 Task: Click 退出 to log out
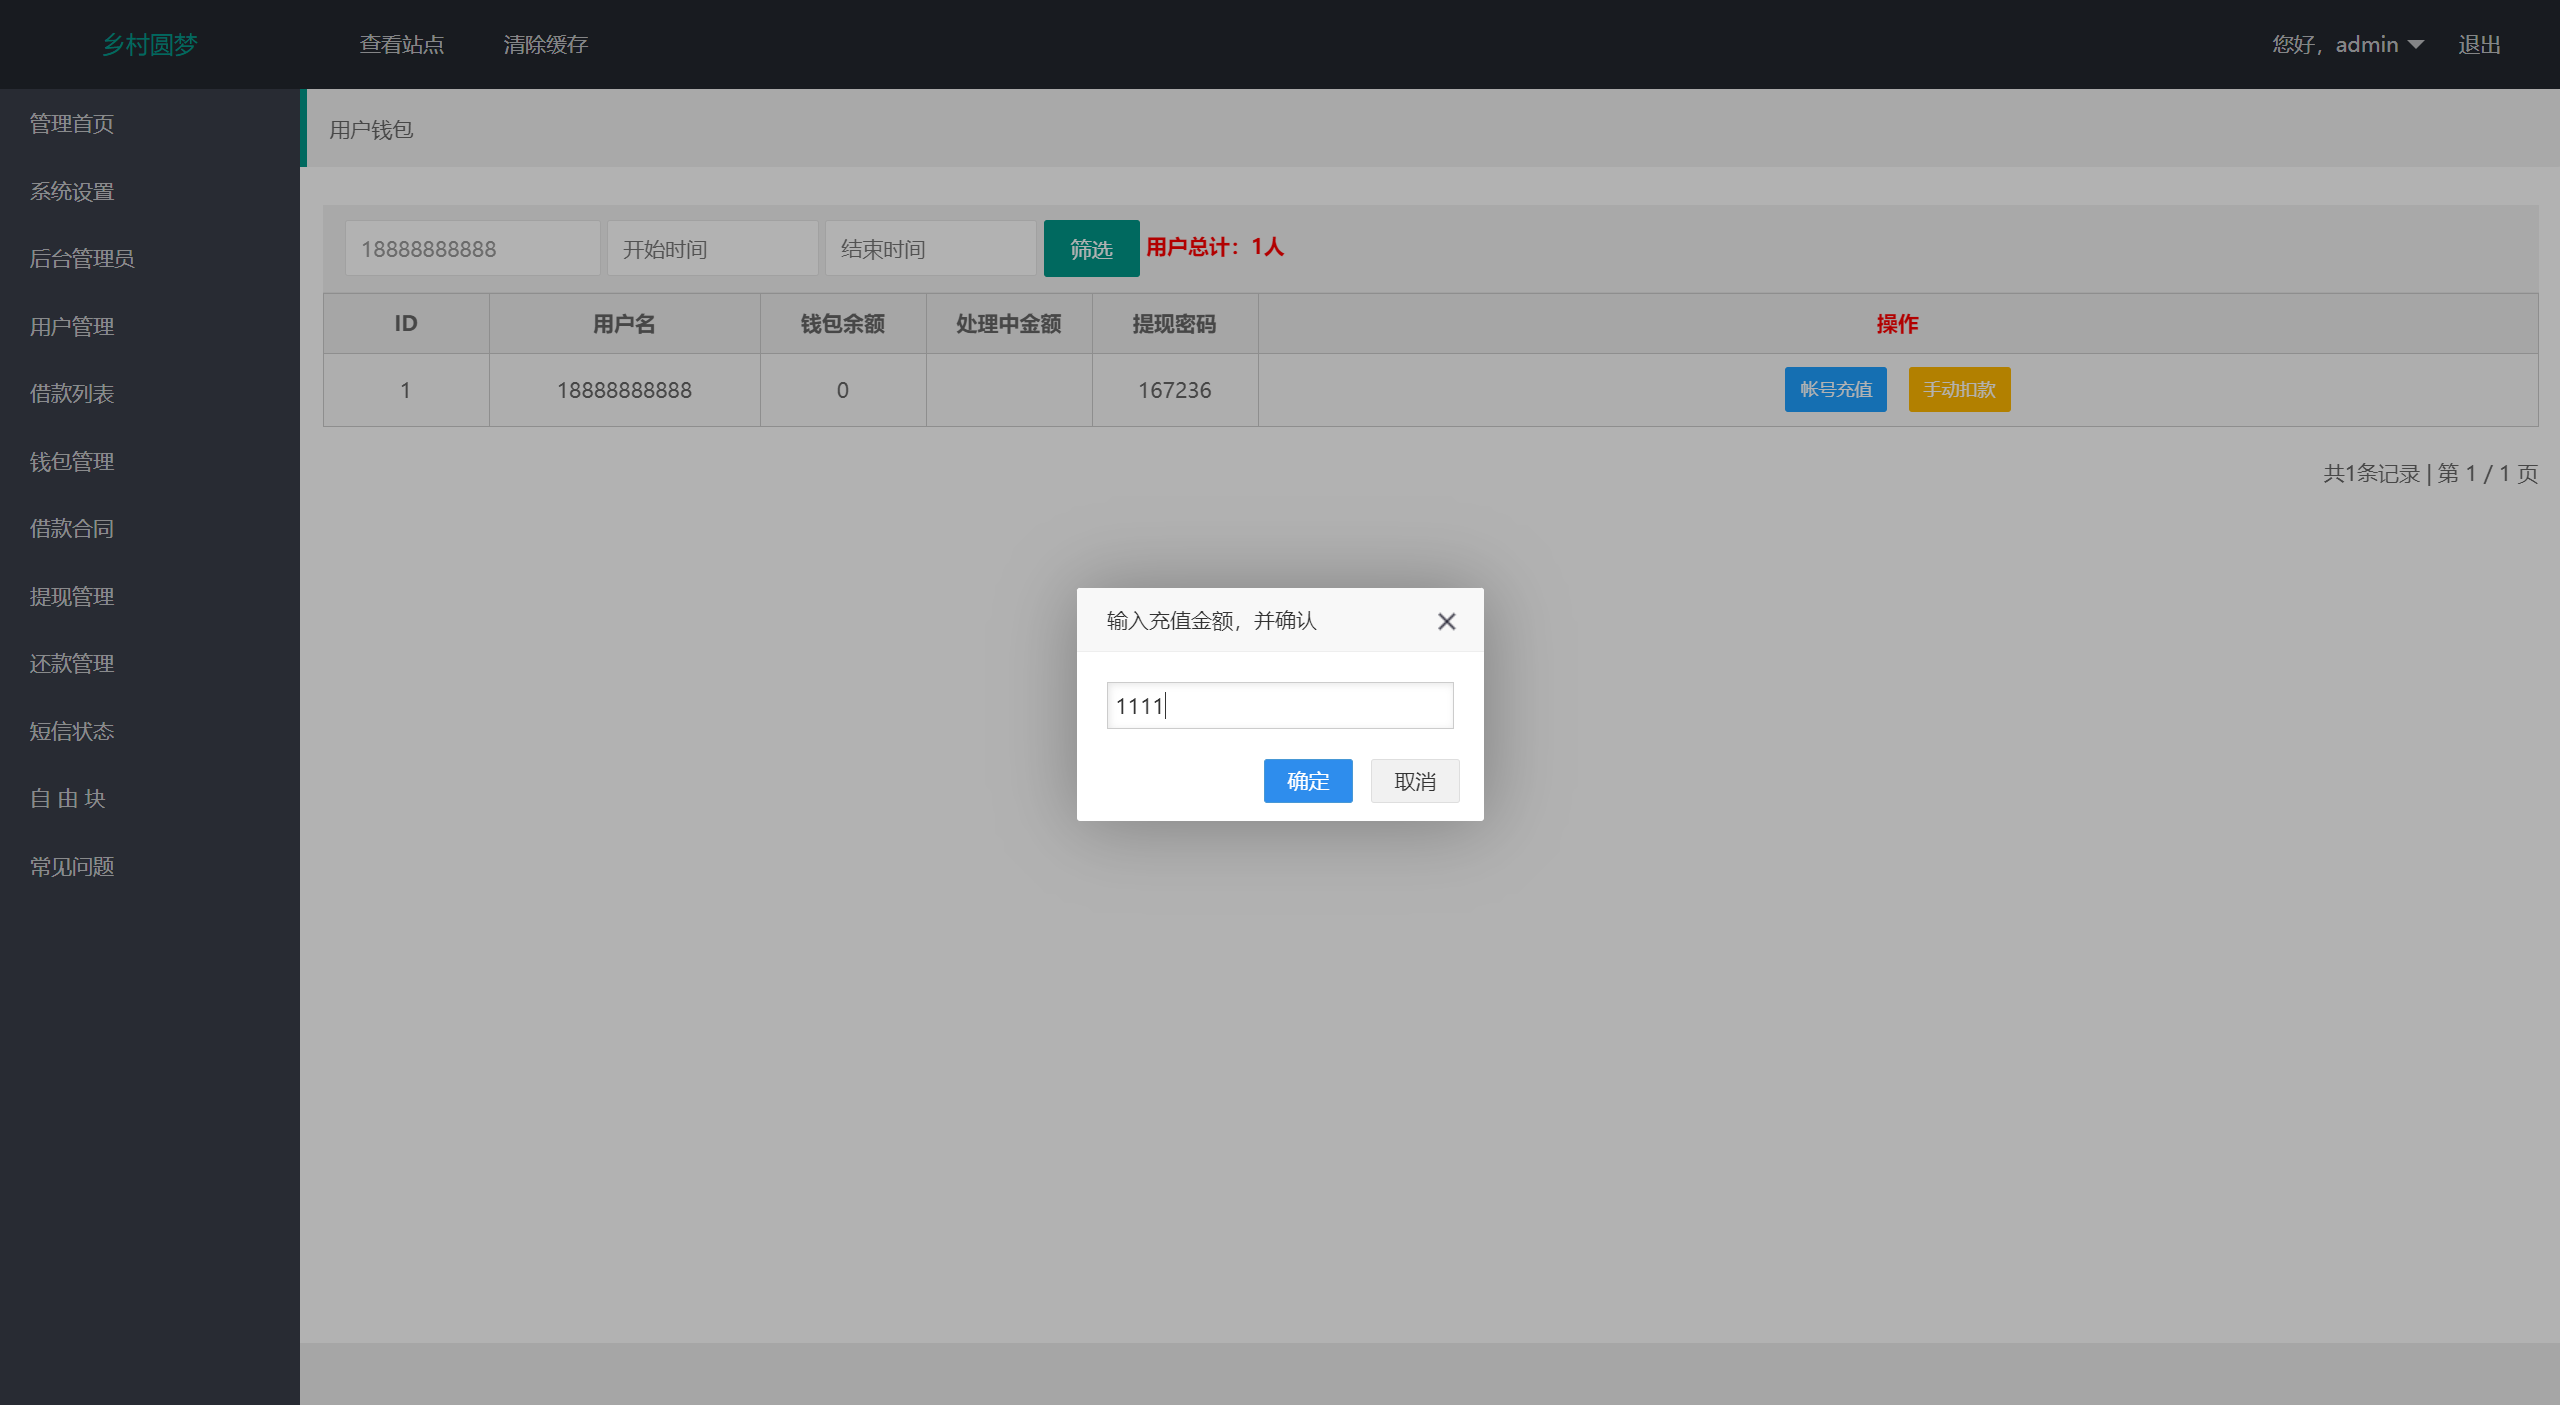pos(2479,45)
